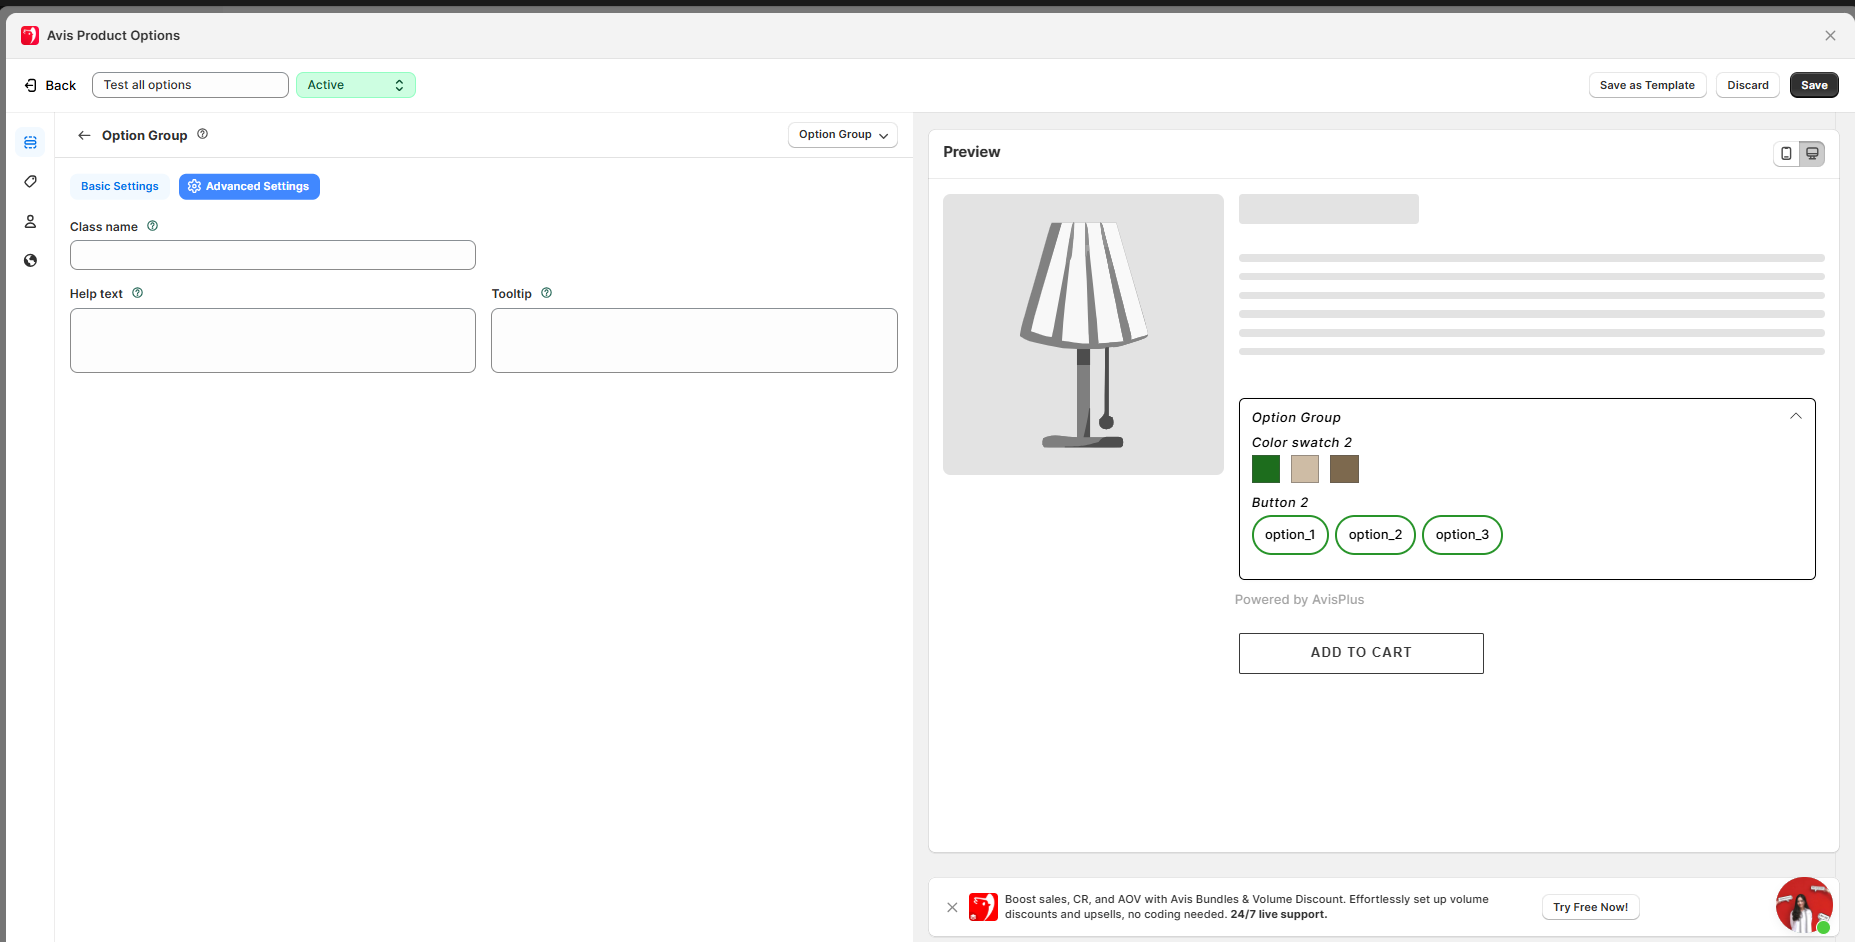This screenshot has height=942, width=1855.
Task: Open the Active status dropdown
Action: point(355,85)
